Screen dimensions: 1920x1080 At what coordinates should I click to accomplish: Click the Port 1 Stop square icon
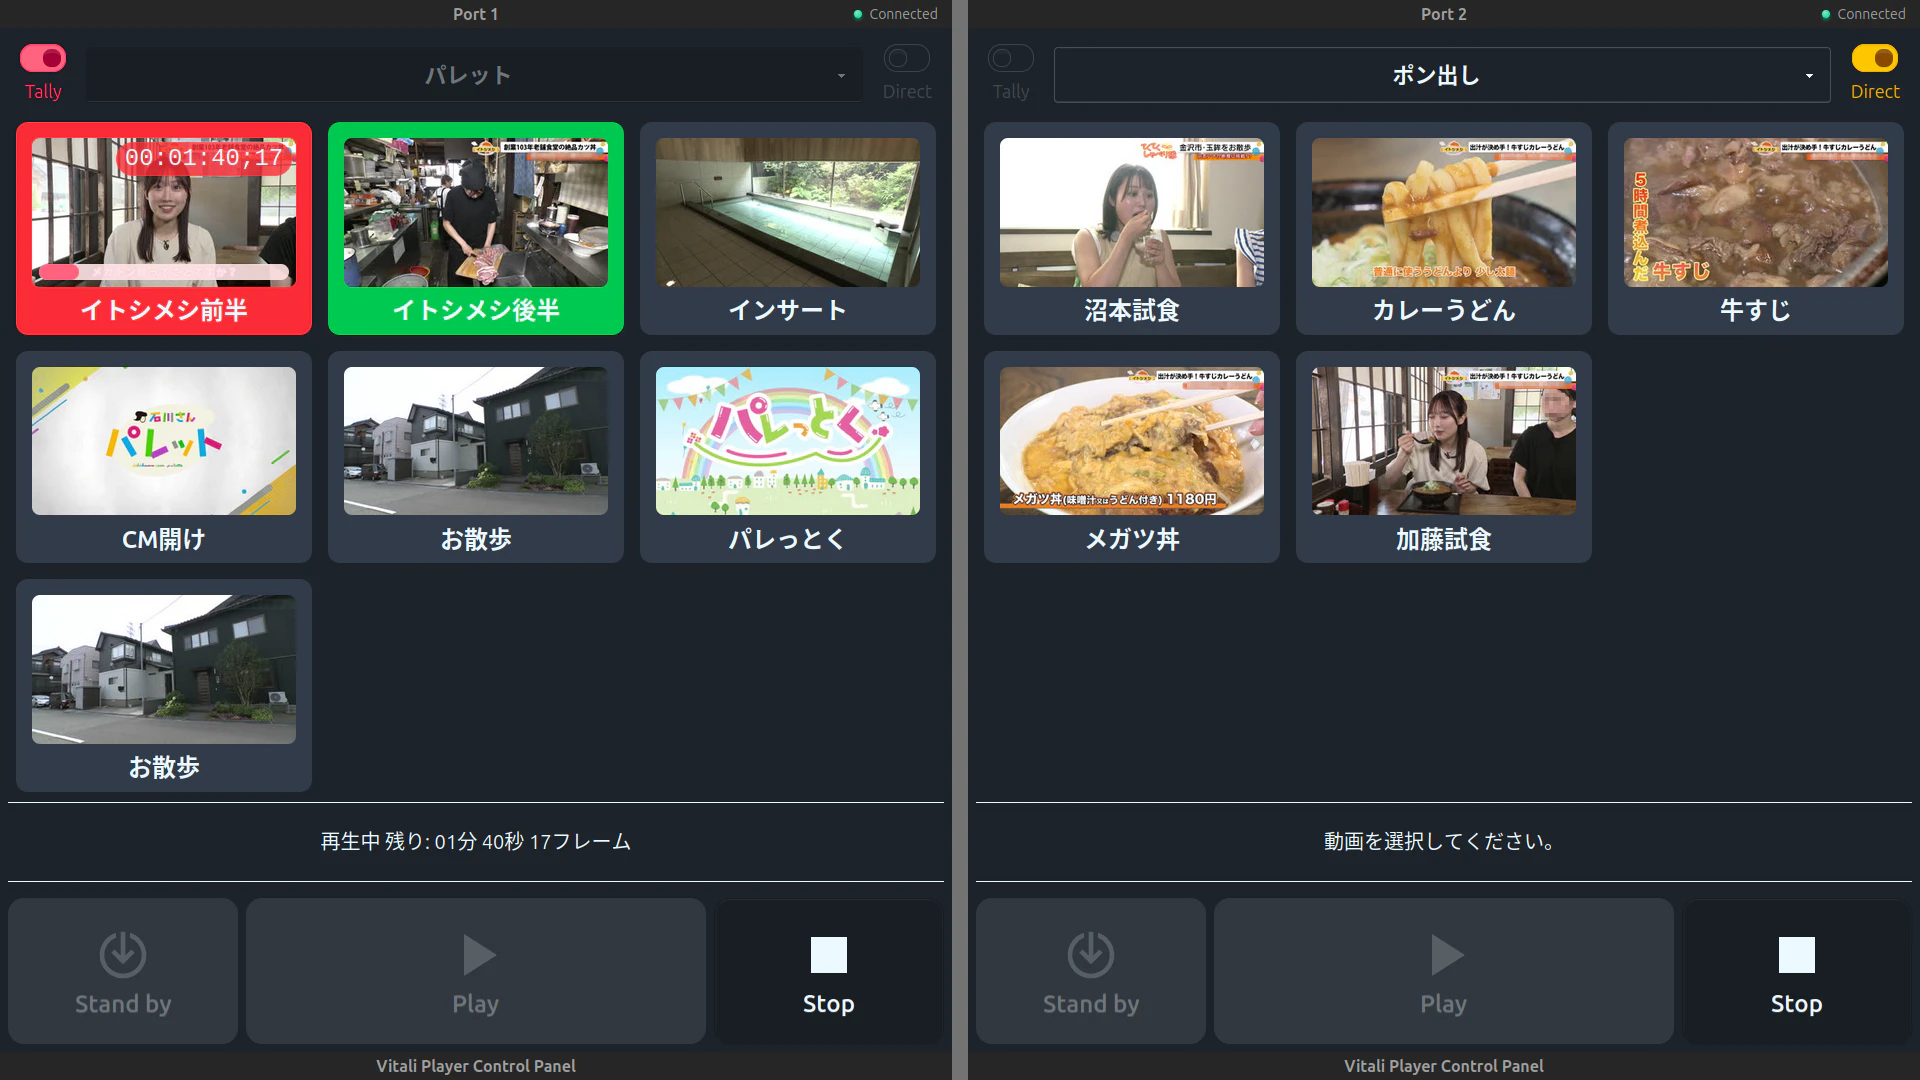point(828,955)
